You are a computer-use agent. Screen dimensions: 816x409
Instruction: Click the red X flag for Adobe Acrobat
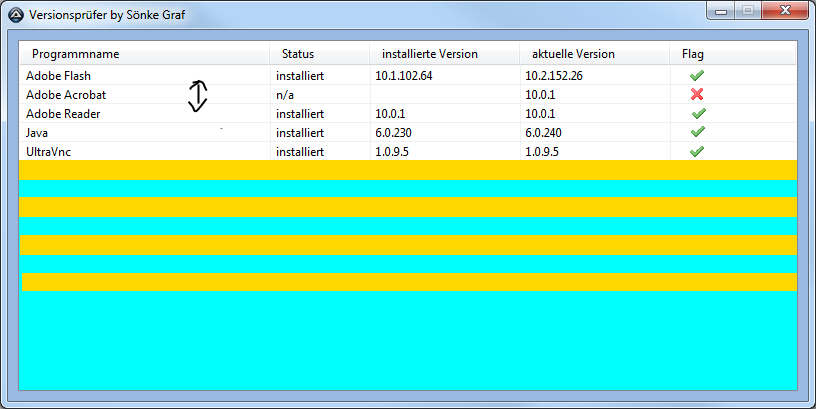pos(697,94)
